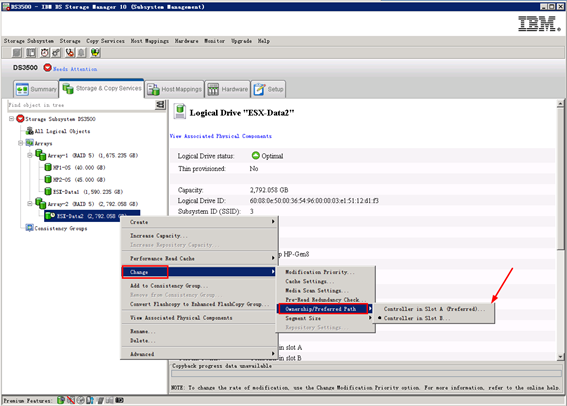Choose Delete... in the context menu

click(199, 341)
